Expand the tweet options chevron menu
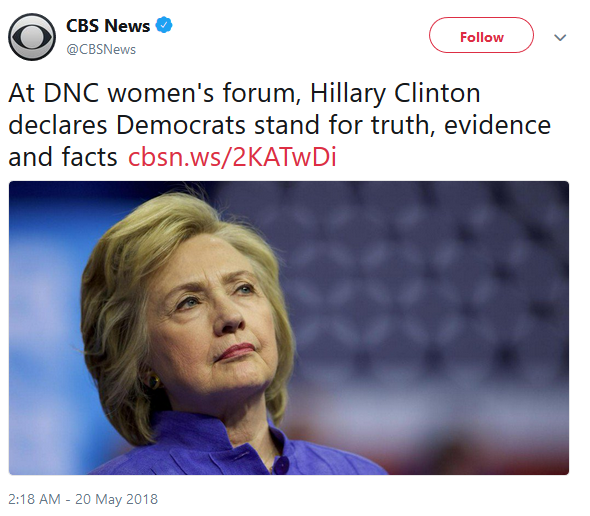The image size is (590, 516). [x=560, y=37]
